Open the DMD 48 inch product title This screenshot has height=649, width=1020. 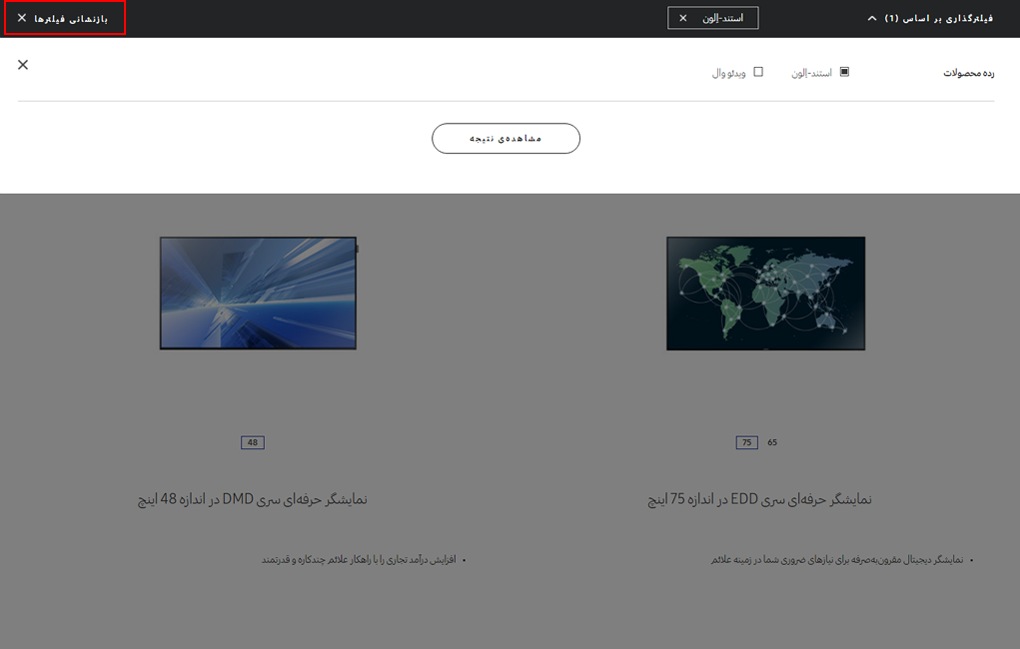click(252, 499)
